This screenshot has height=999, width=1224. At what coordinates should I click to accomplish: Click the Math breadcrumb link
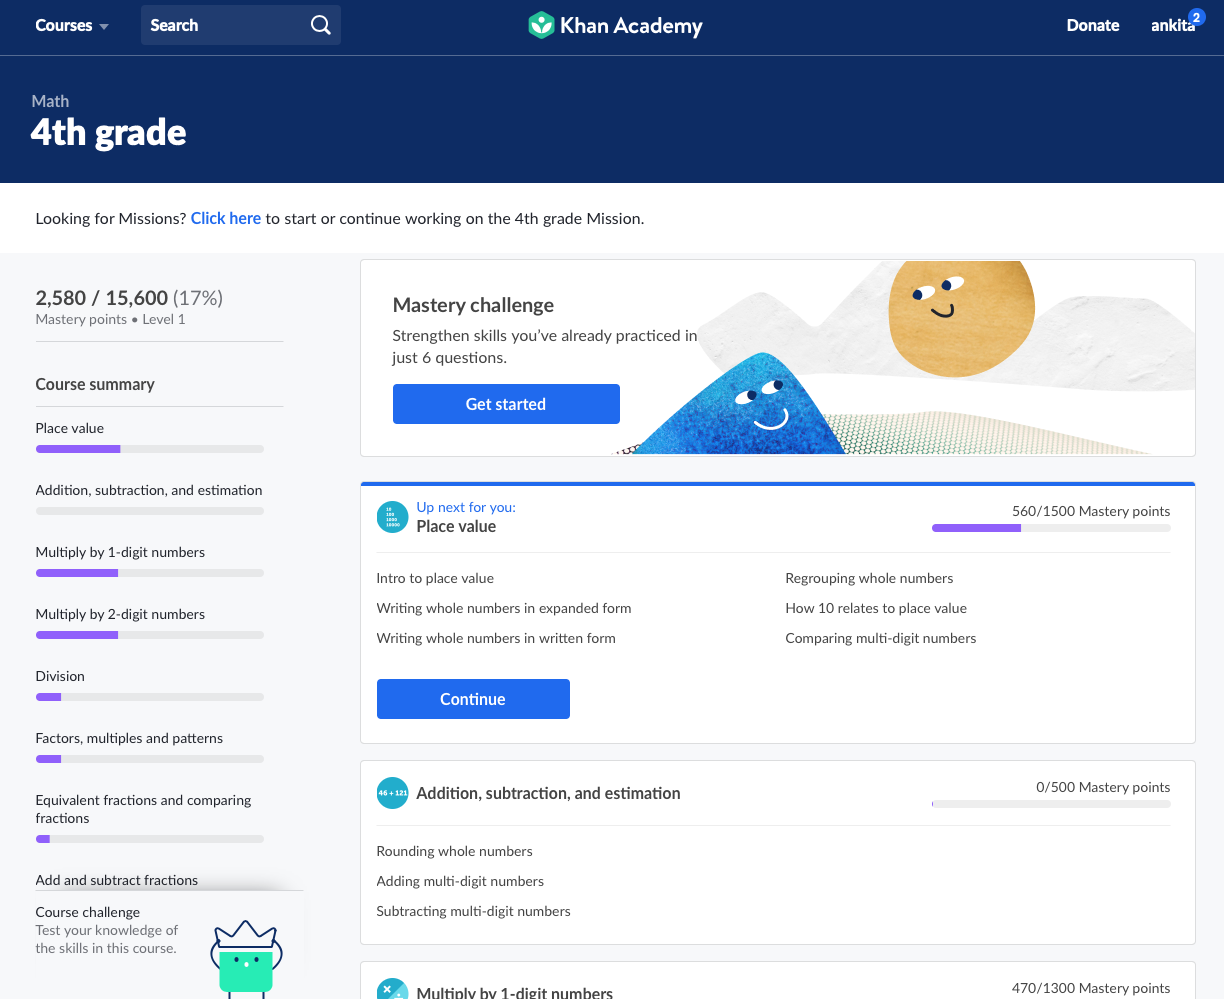pyautogui.click(x=50, y=101)
